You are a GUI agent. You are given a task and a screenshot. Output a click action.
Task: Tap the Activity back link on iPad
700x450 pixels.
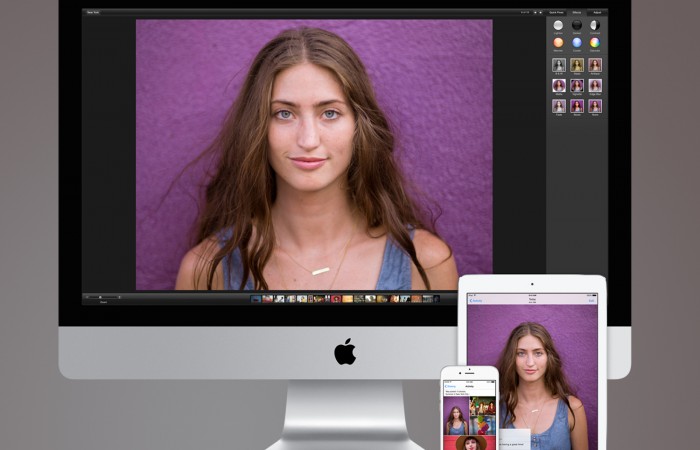click(x=477, y=299)
